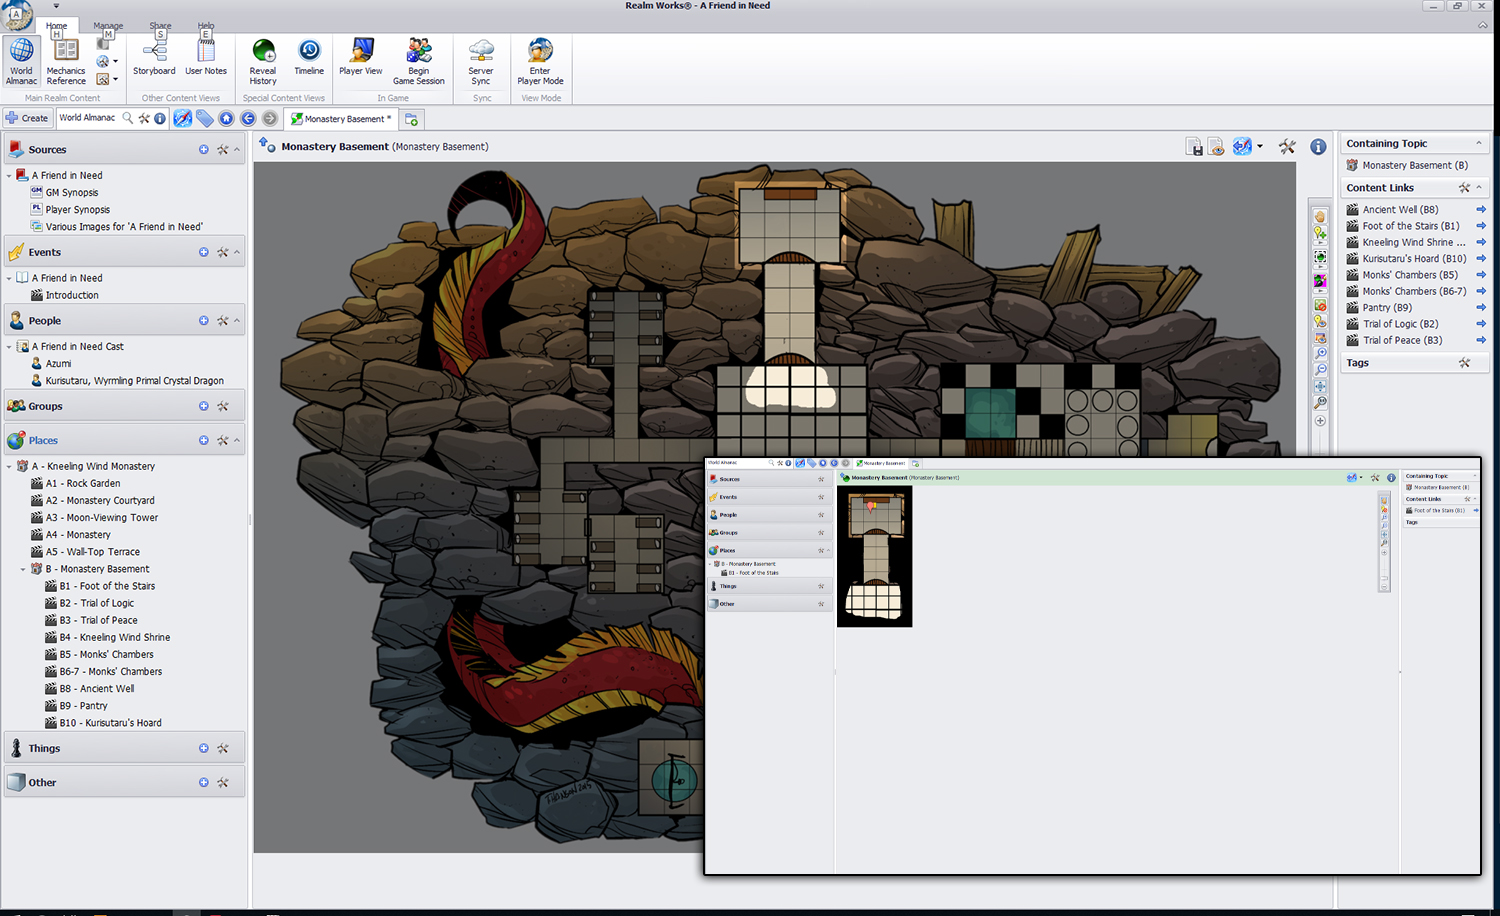Viewport: 1500px width, 916px height.
Task: Enter Player Mode
Action: pyautogui.click(x=540, y=62)
